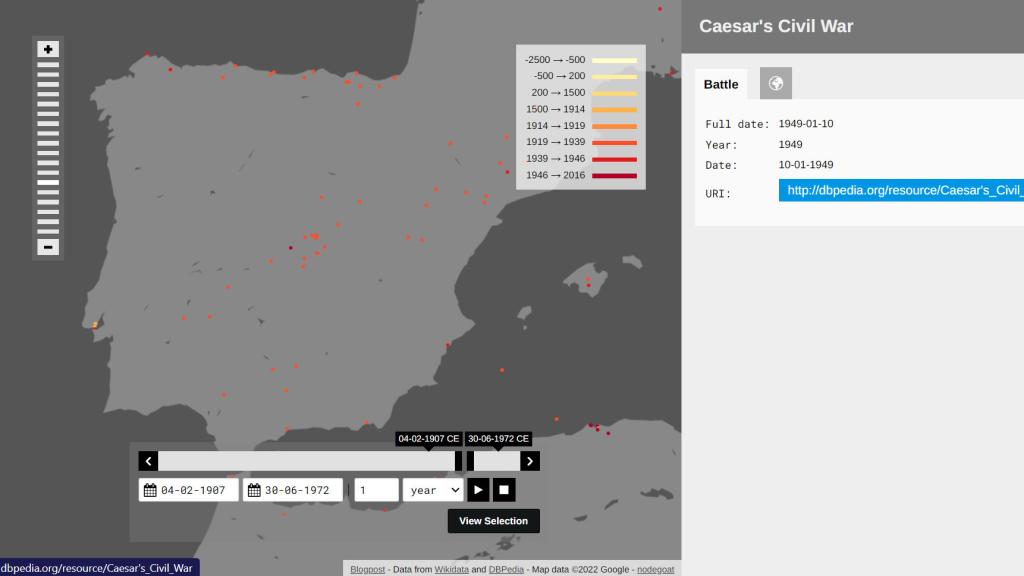Screen dimensions: 1024x576
Task: Click the zoom out minus button
Action: click(48, 247)
